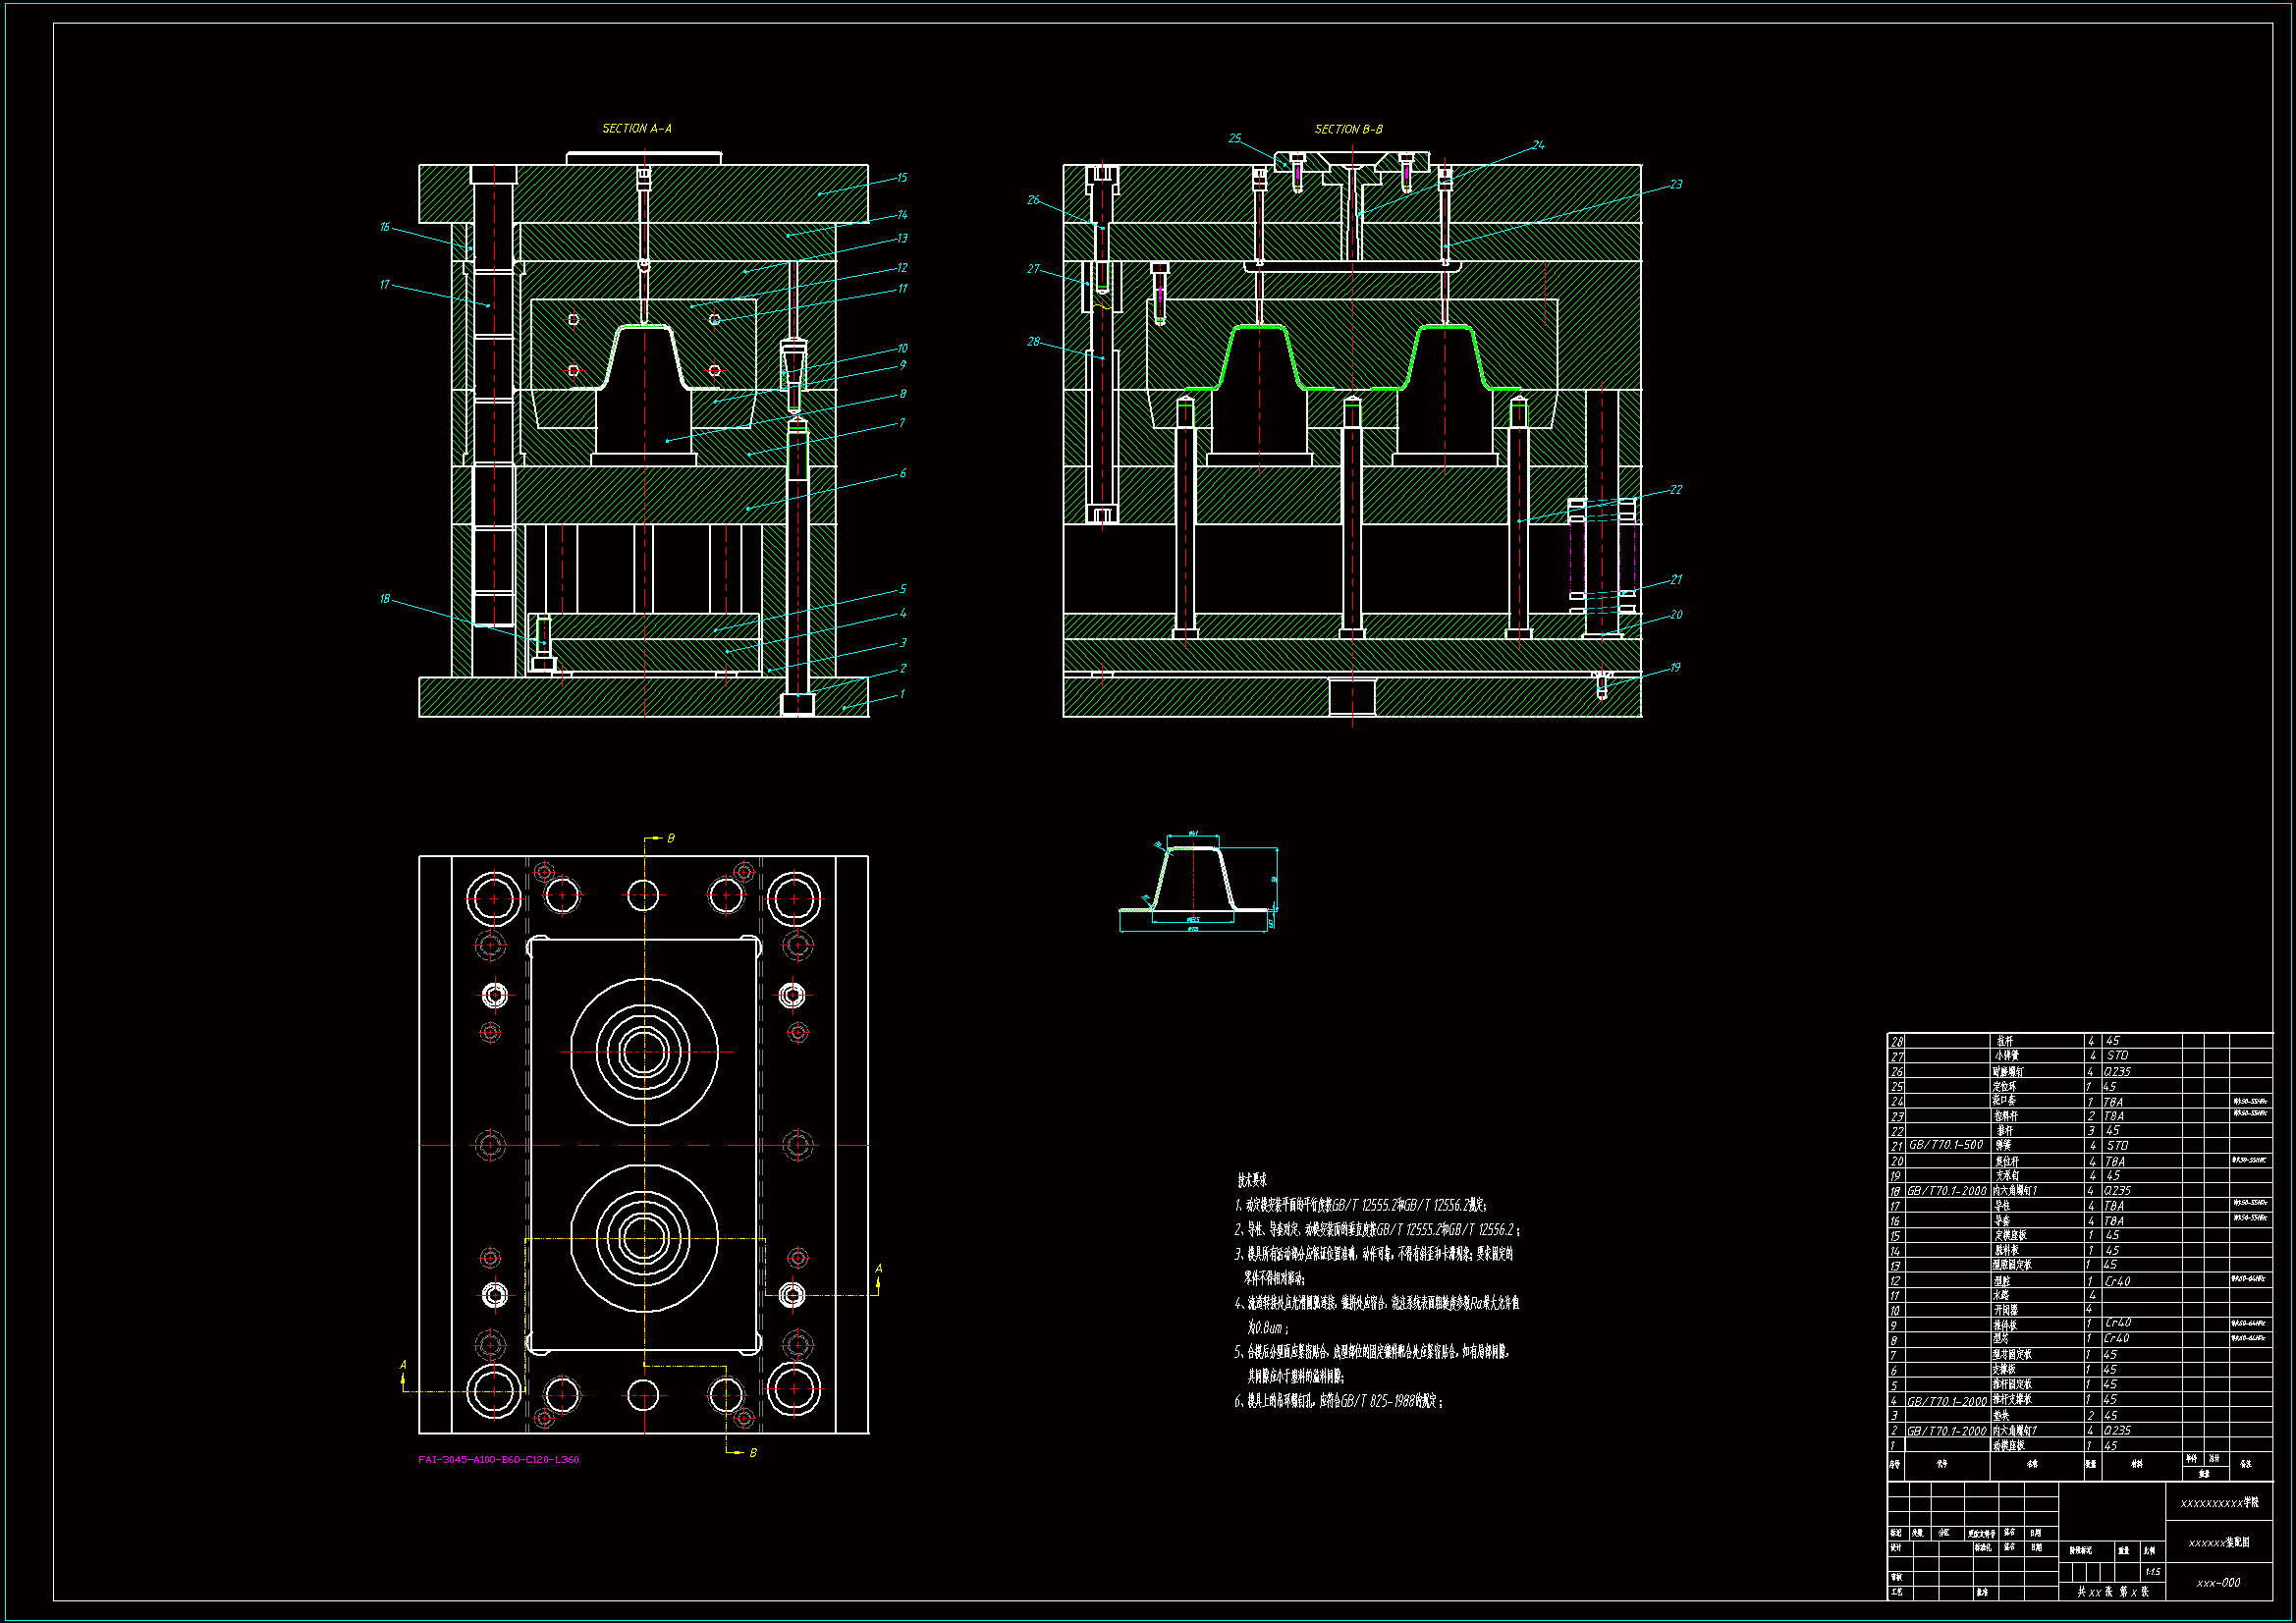Click the SECTION A-A view title
The width and height of the screenshot is (2296, 1623).
(x=636, y=128)
